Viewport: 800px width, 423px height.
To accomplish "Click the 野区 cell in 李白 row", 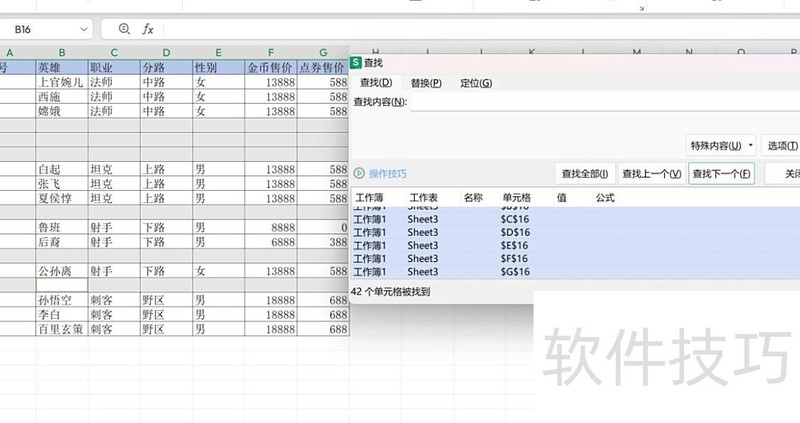I will 166,315.
